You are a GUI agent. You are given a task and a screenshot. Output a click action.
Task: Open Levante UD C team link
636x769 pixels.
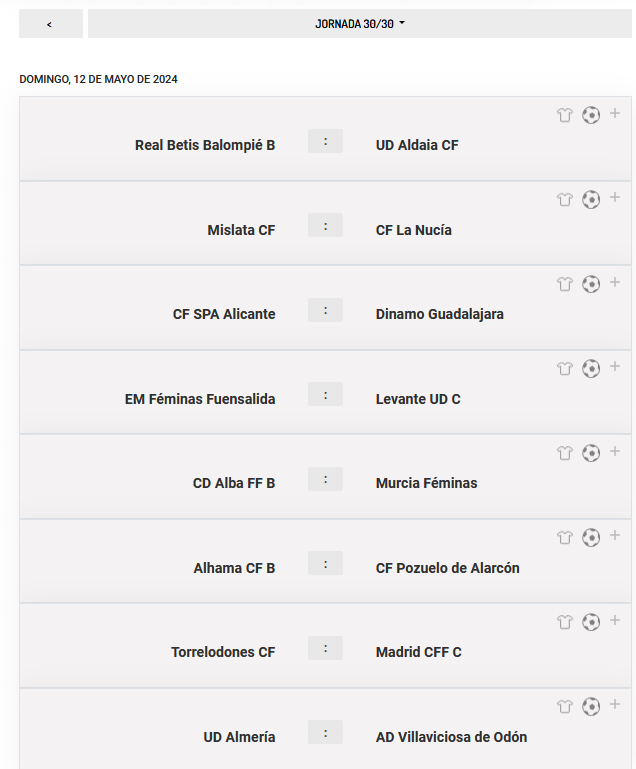pos(418,399)
